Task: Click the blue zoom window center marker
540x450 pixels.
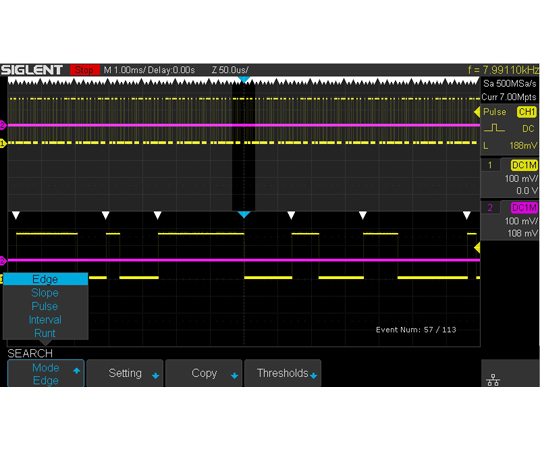Action: pos(244,215)
